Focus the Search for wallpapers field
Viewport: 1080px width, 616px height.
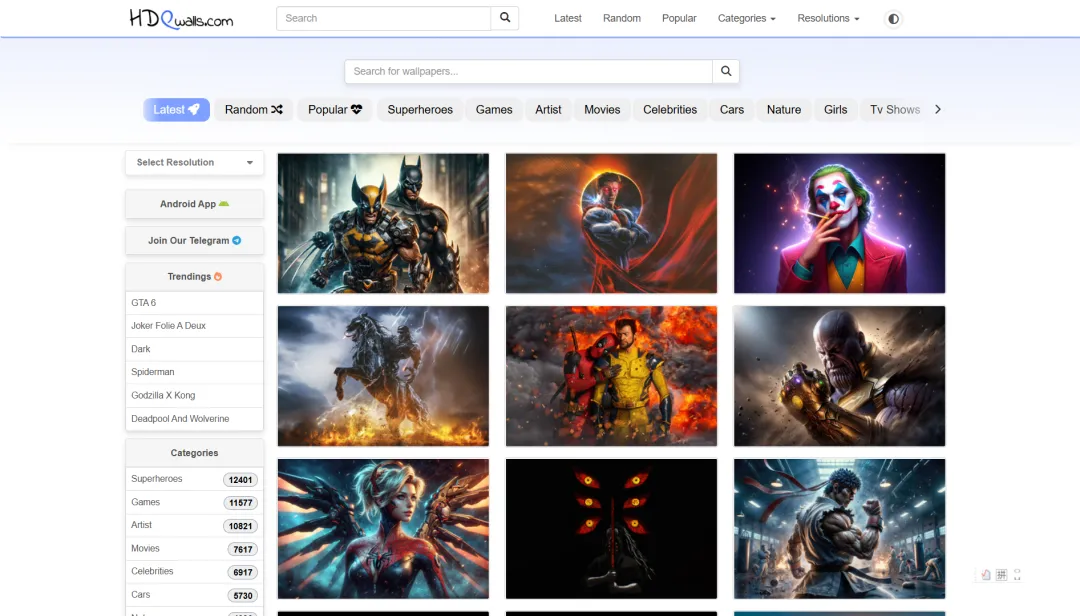tap(528, 71)
